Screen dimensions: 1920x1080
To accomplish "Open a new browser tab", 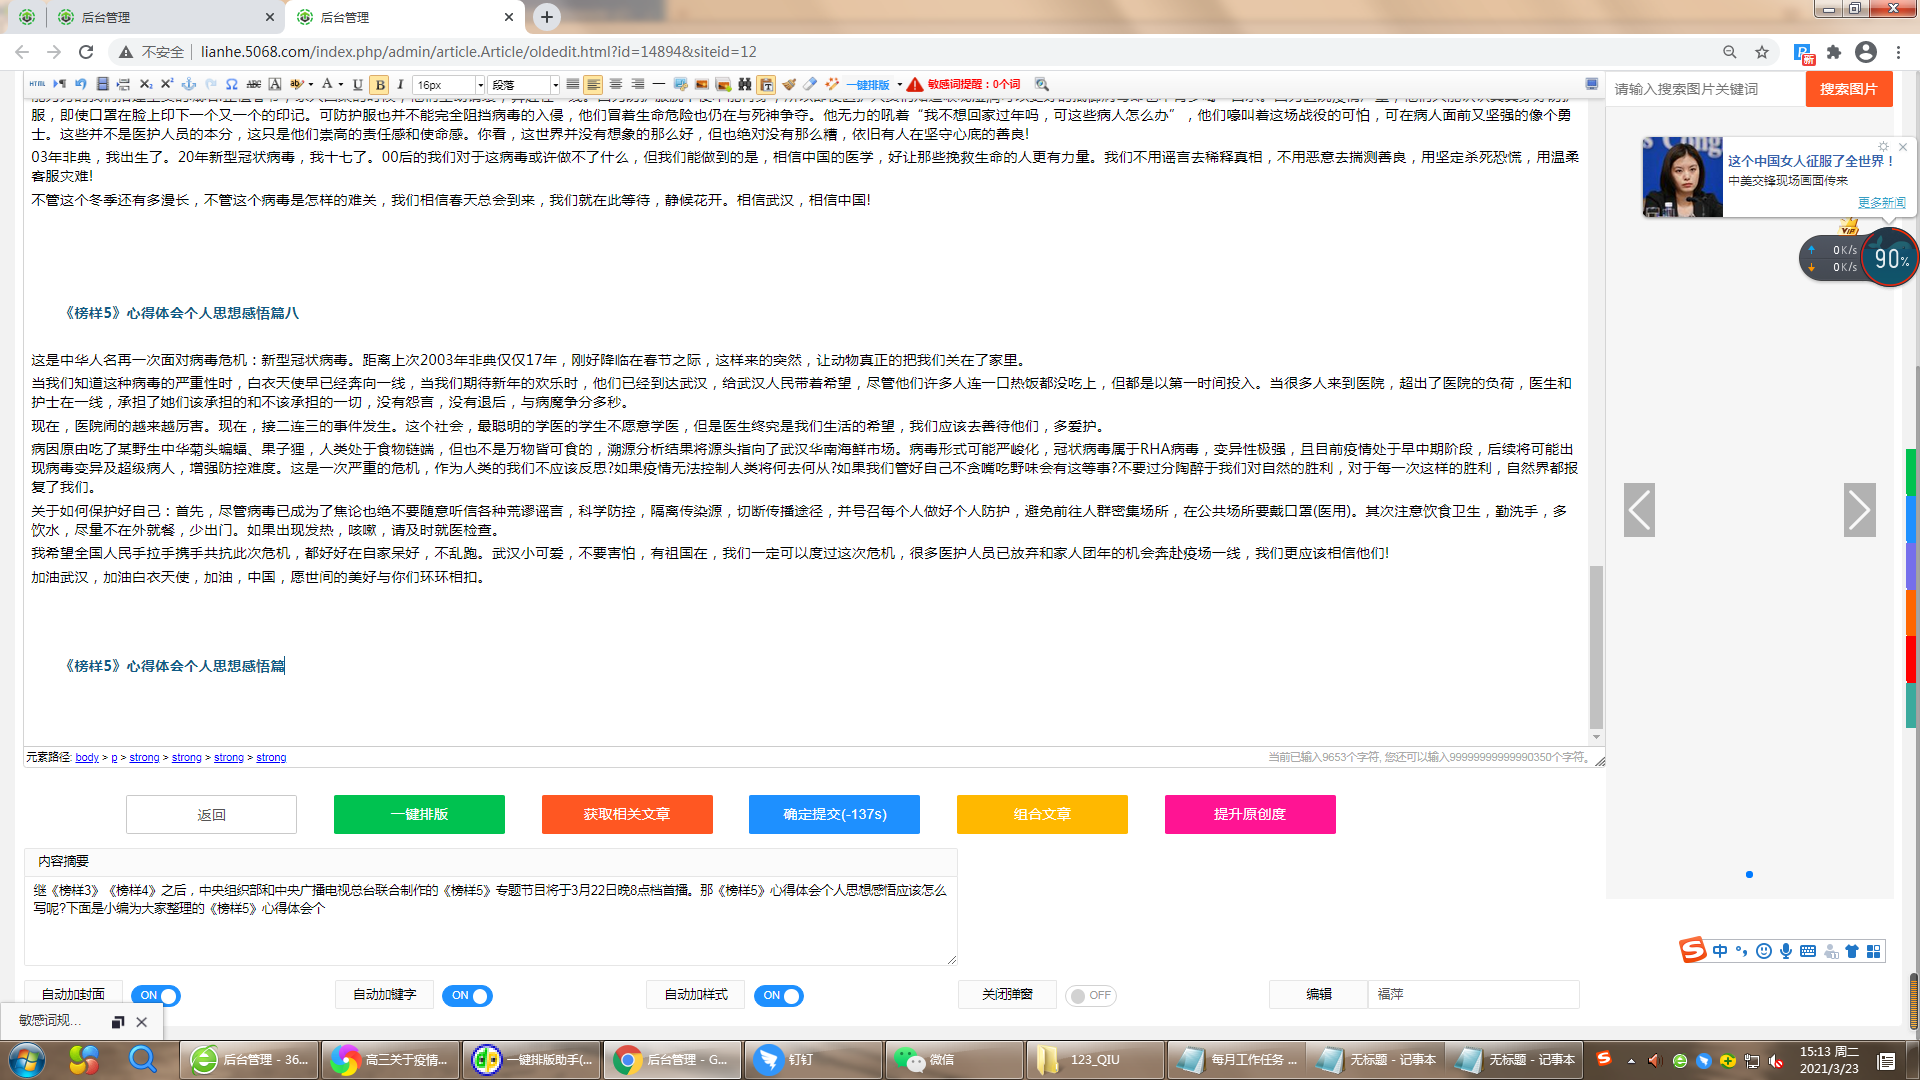I will [x=547, y=17].
